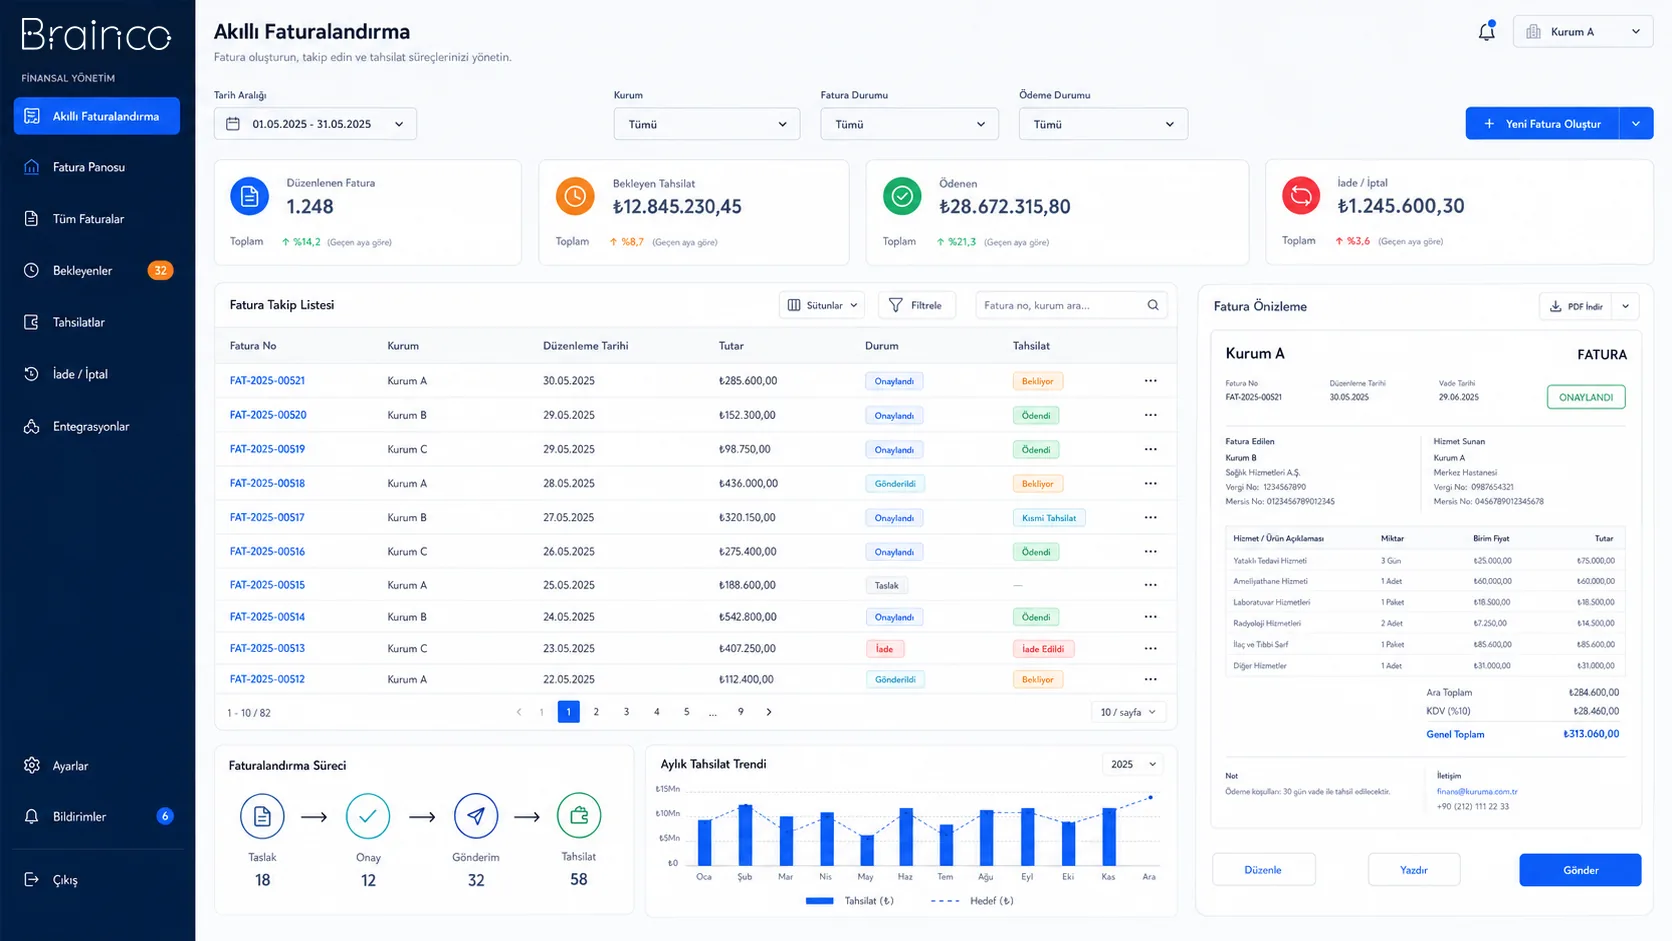Open the 2025 year selector
1672x941 pixels.
point(1134,764)
